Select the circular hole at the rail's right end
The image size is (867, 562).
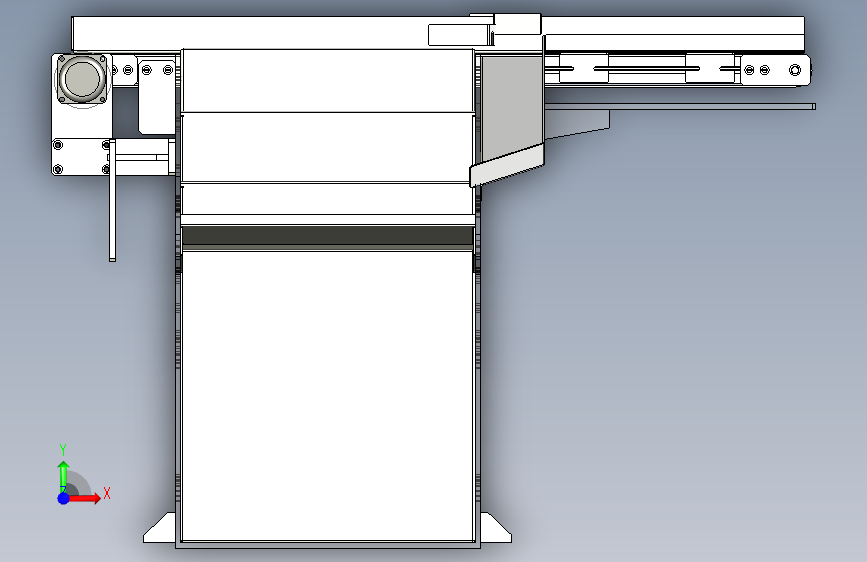point(795,70)
